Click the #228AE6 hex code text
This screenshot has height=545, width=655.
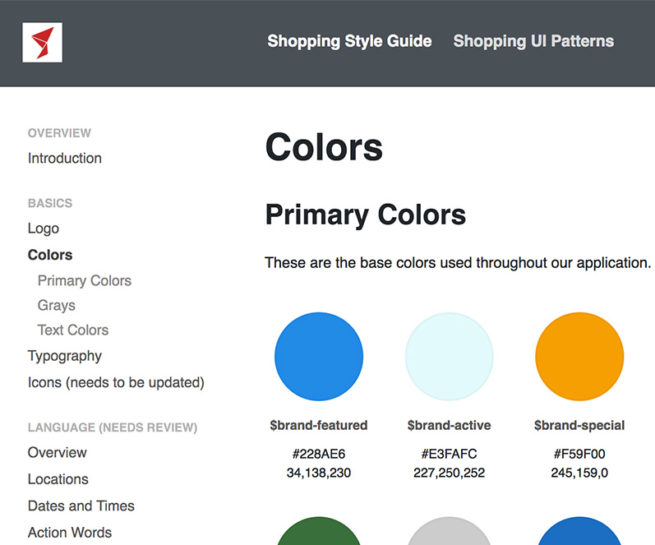[318, 453]
